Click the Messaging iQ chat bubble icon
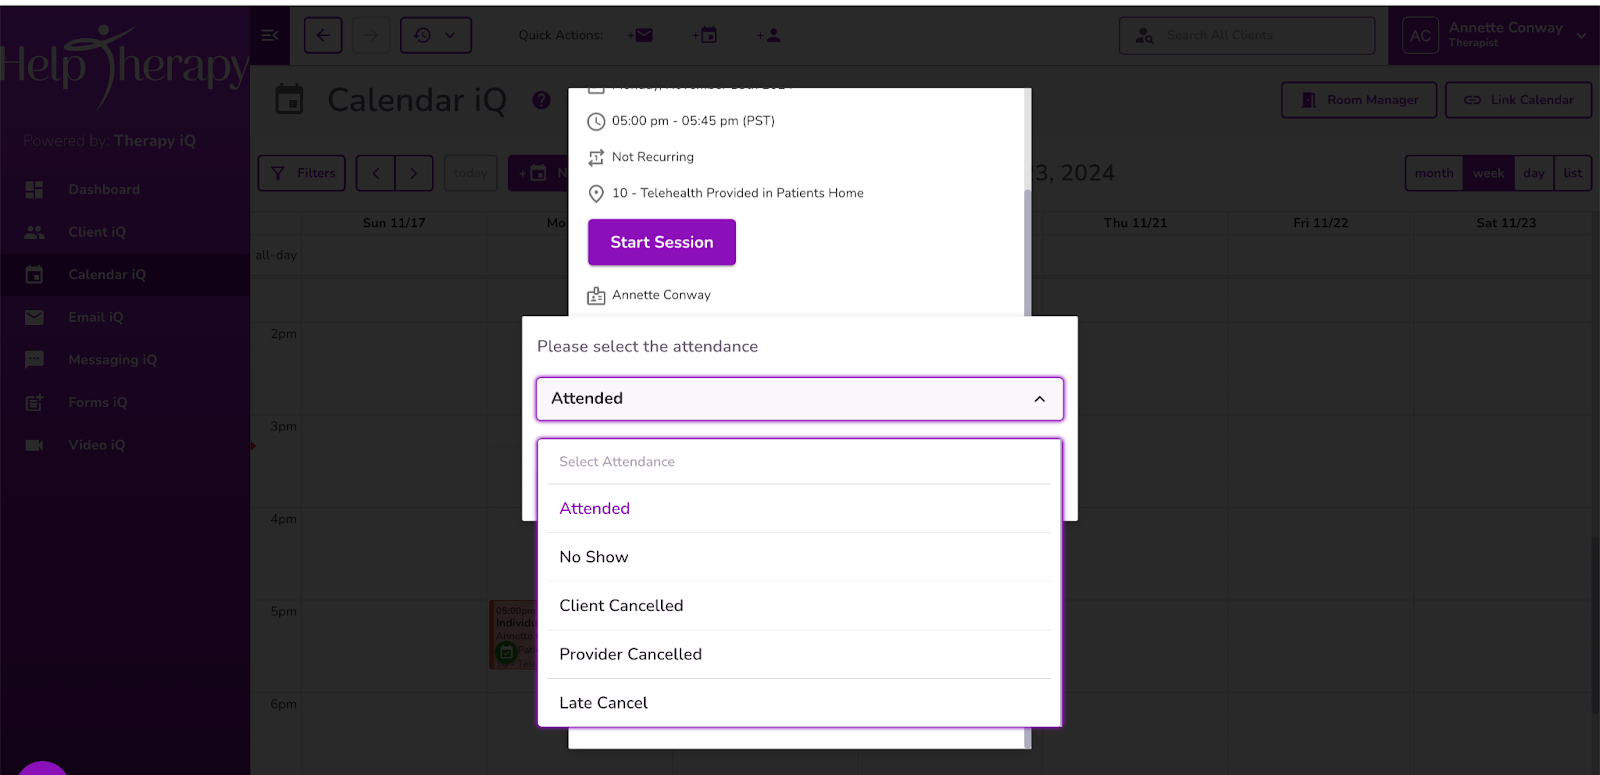The width and height of the screenshot is (1600, 775). [x=34, y=360]
